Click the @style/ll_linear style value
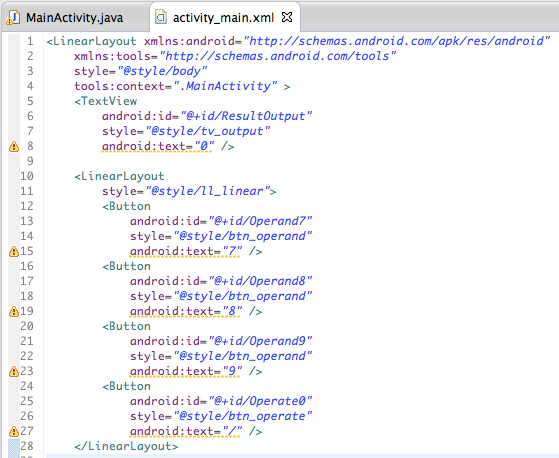This screenshot has width=559, height=458. [x=207, y=191]
